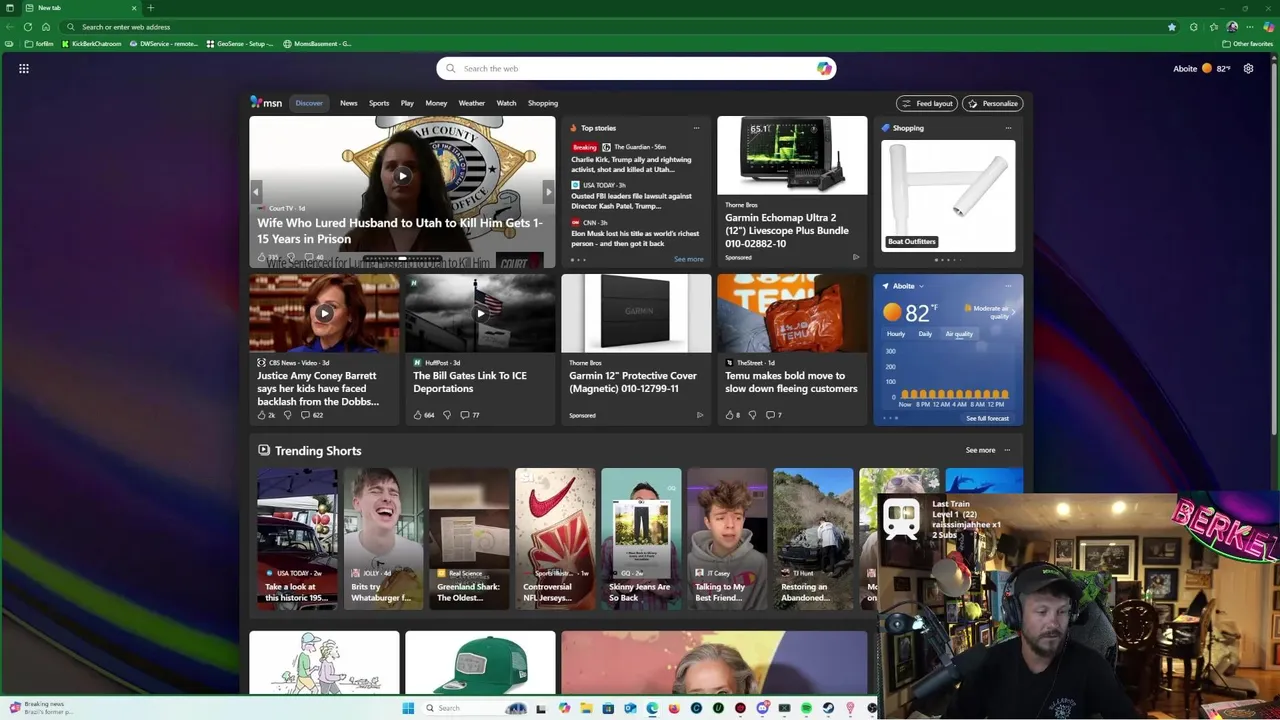The image size is (1280, 720).
Task: Reload the page with the refresh icon
Action: [x=27, y=27]
